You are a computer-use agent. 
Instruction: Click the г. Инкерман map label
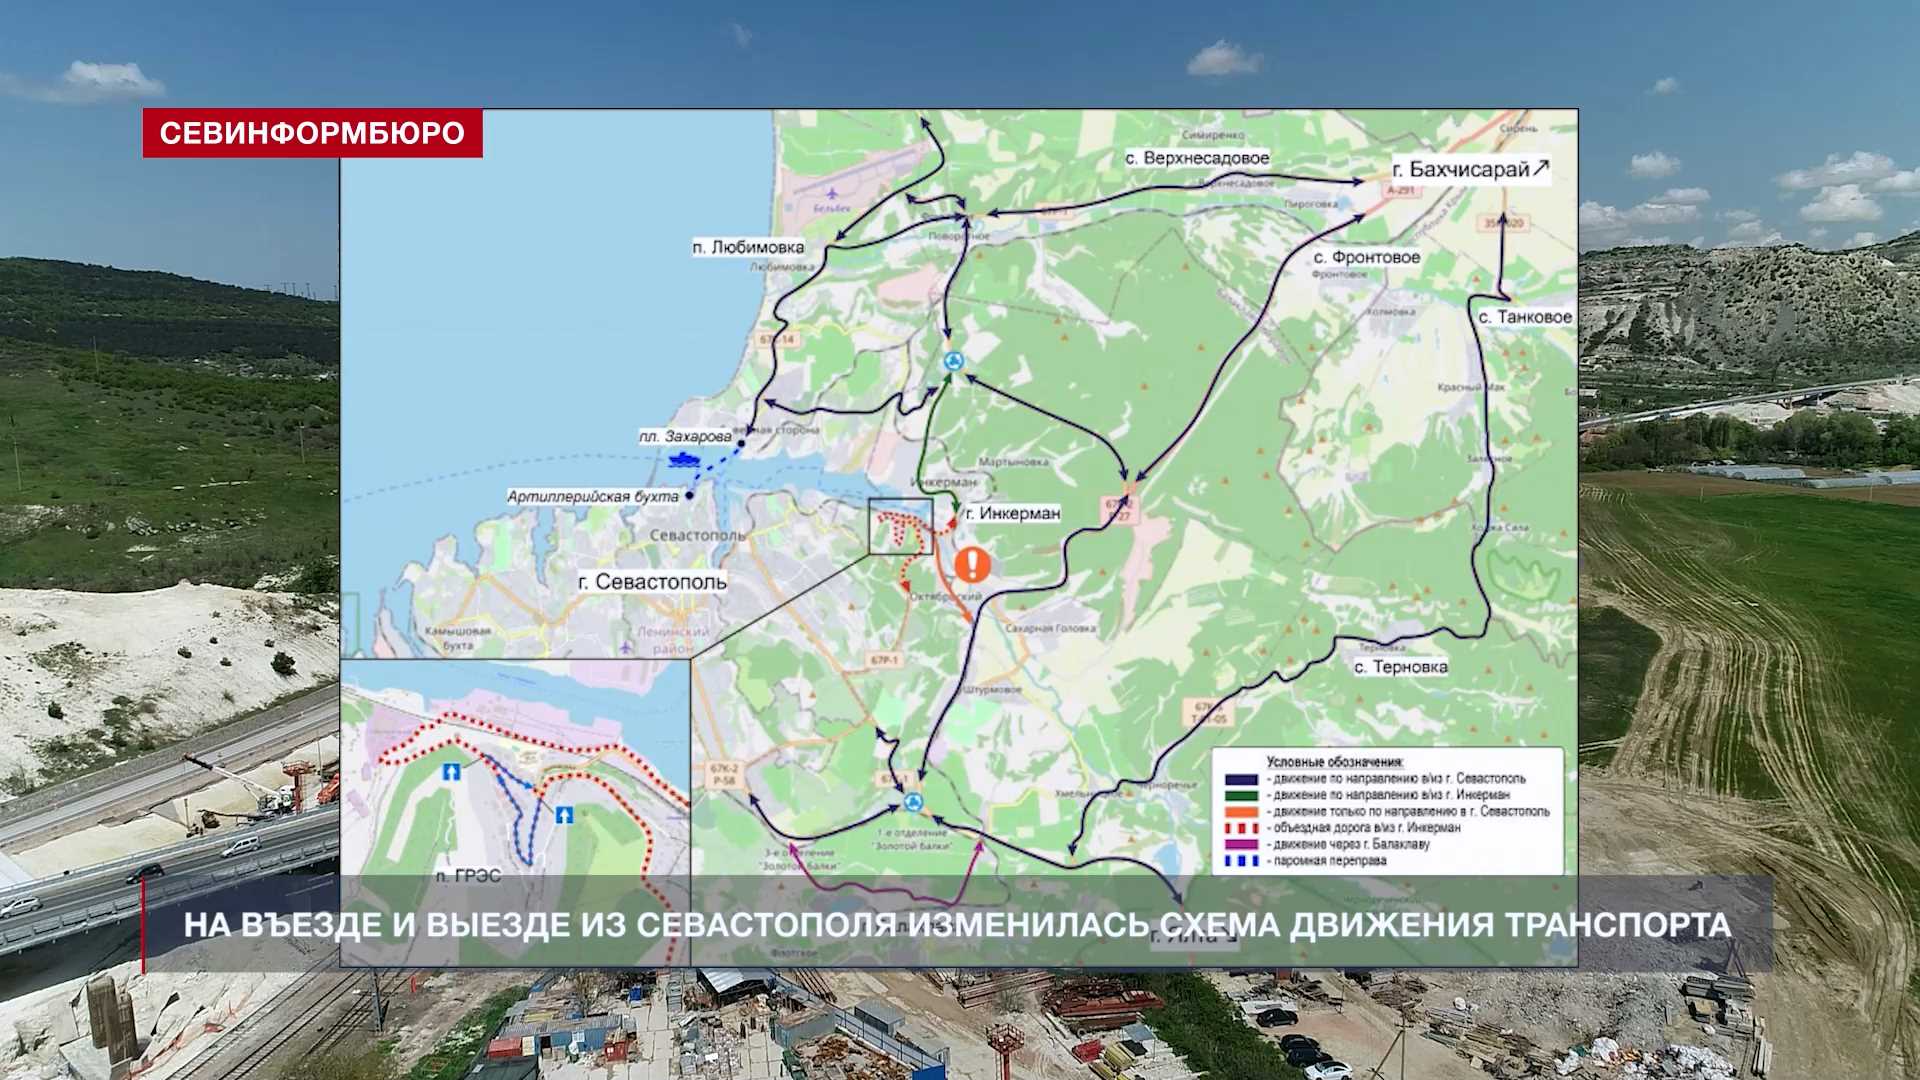pyautogui.click(x=1012, y=513)
